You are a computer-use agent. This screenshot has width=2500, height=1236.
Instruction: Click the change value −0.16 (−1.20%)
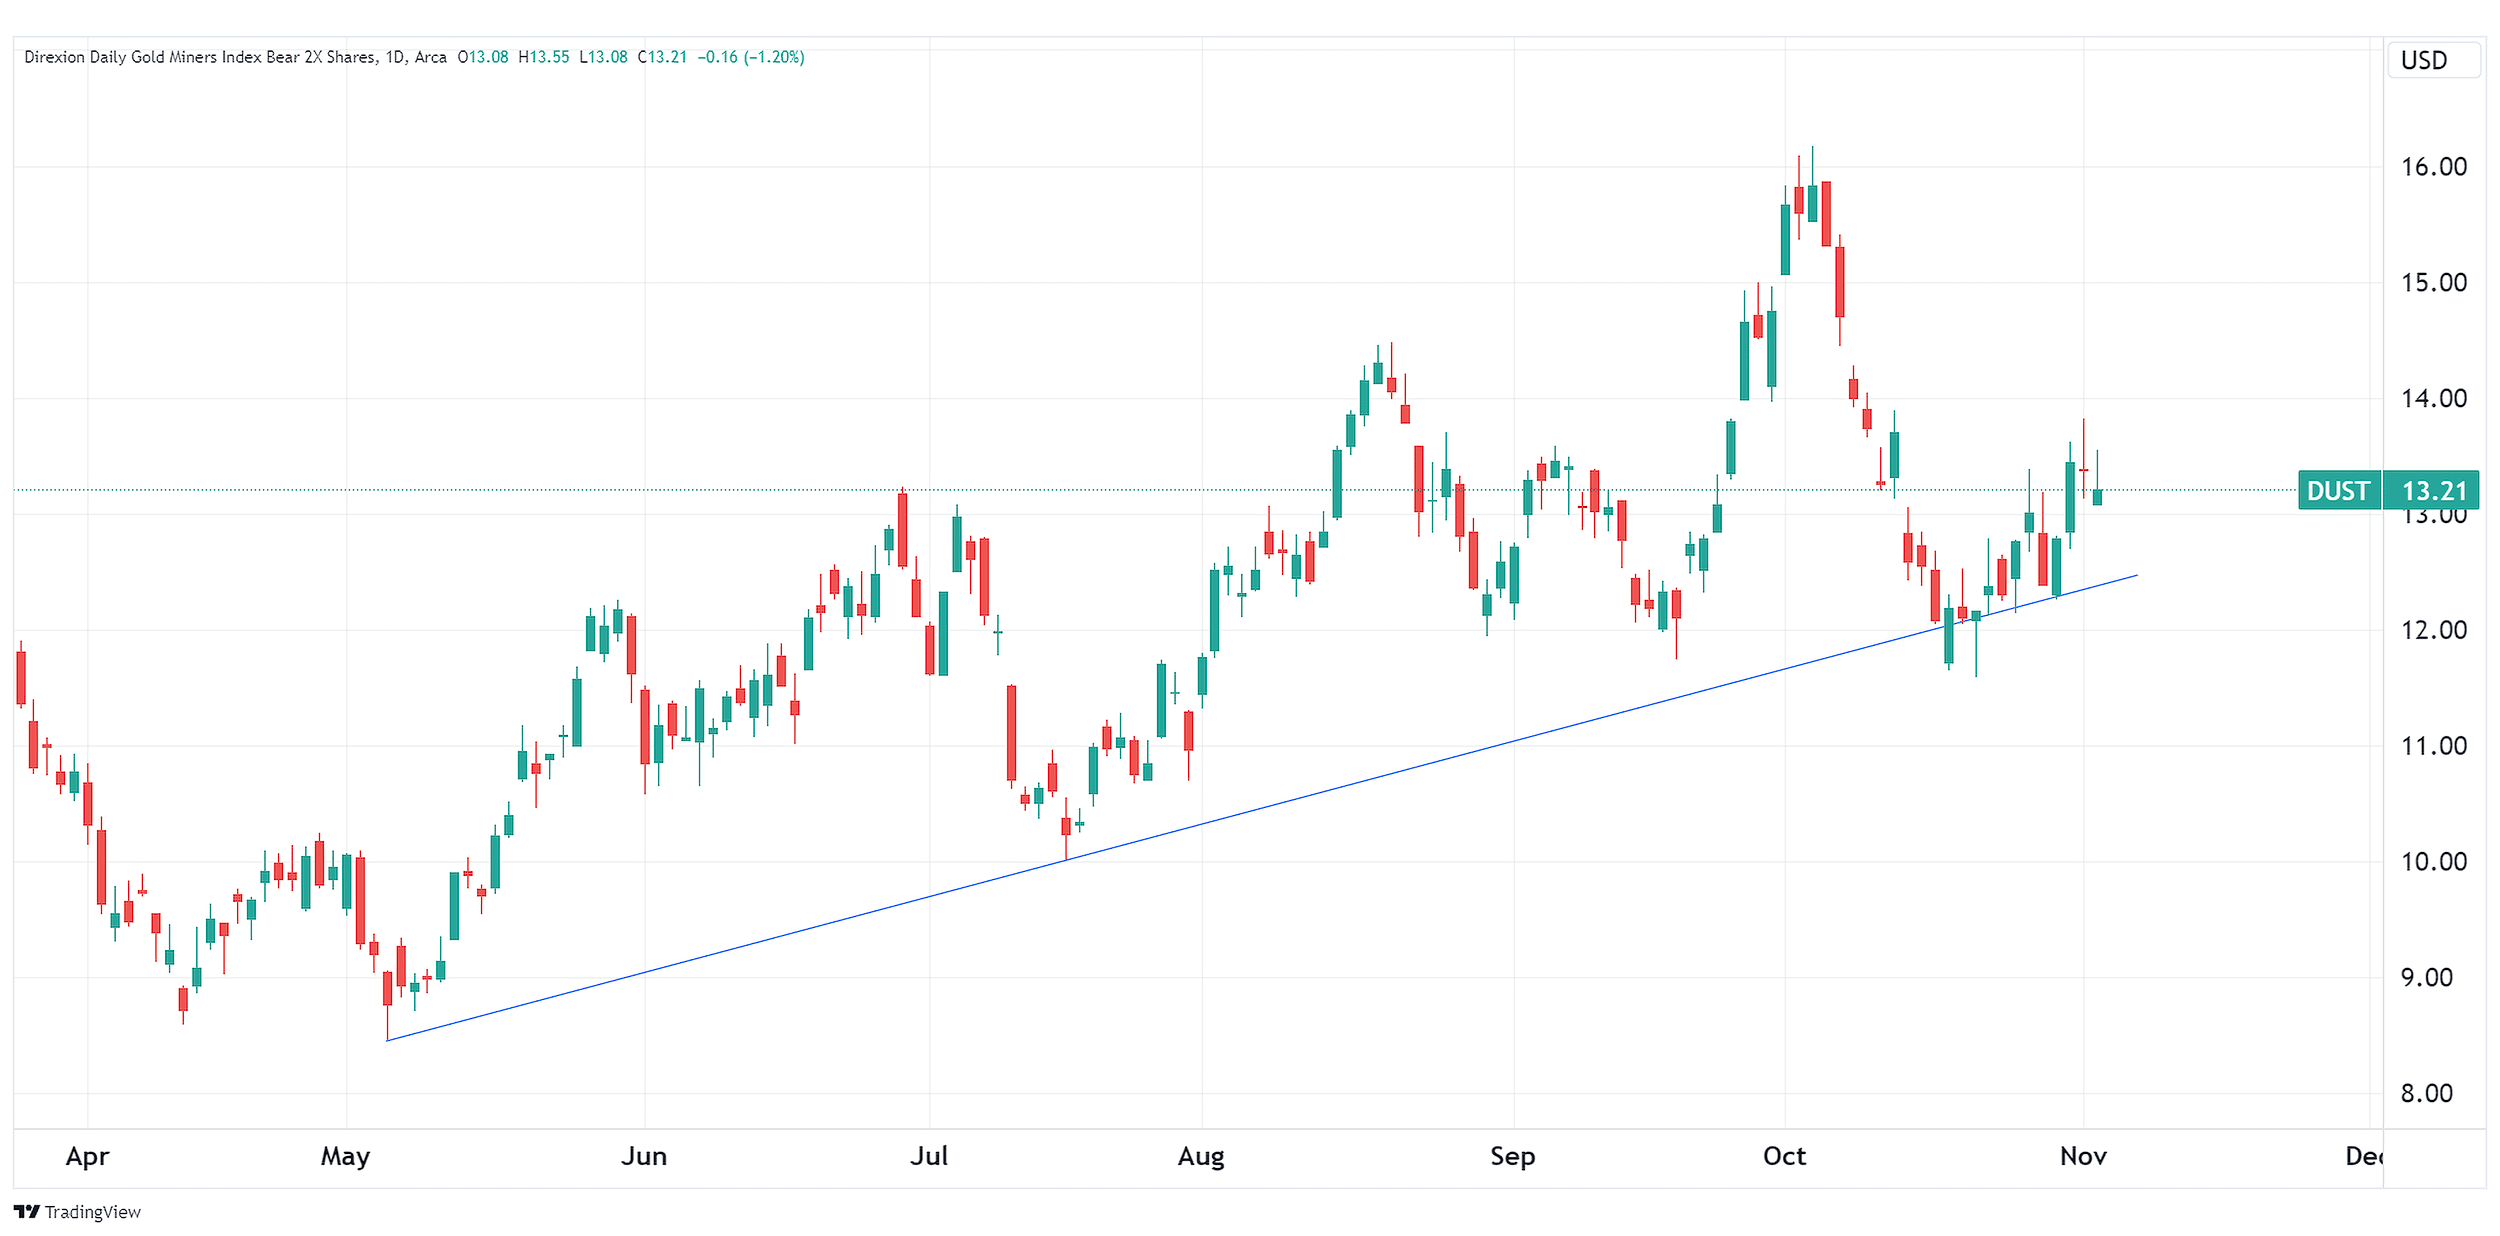(x=751, y=57)
